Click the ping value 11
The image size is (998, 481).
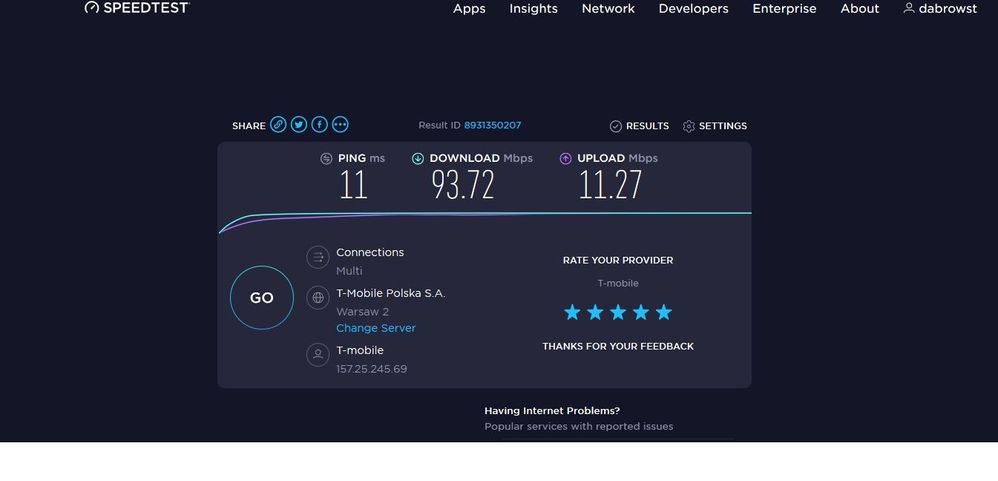(353, 185)
